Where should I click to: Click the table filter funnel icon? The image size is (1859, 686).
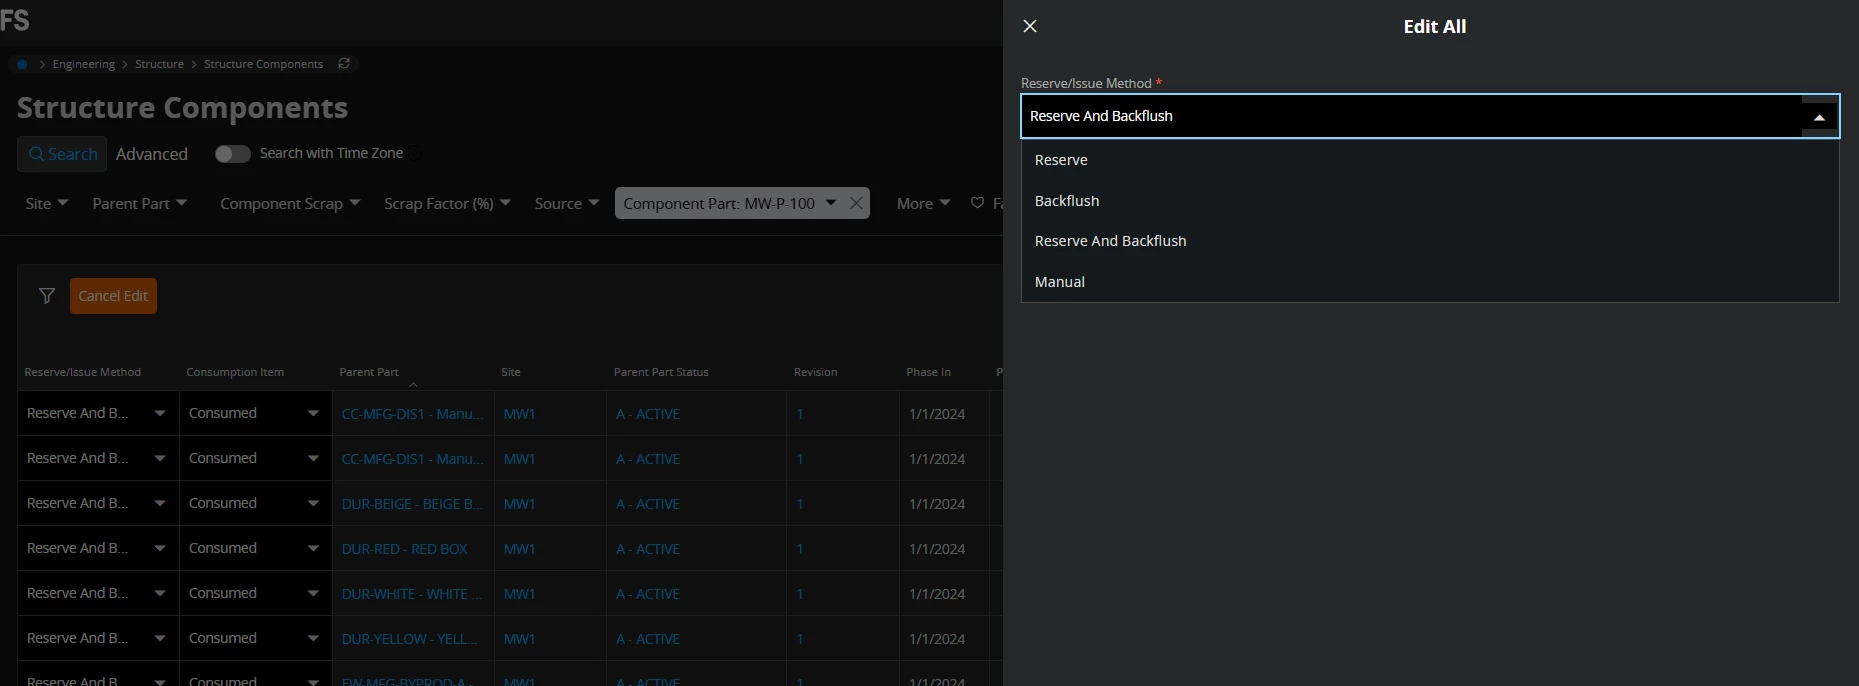[x=46, y=296]
